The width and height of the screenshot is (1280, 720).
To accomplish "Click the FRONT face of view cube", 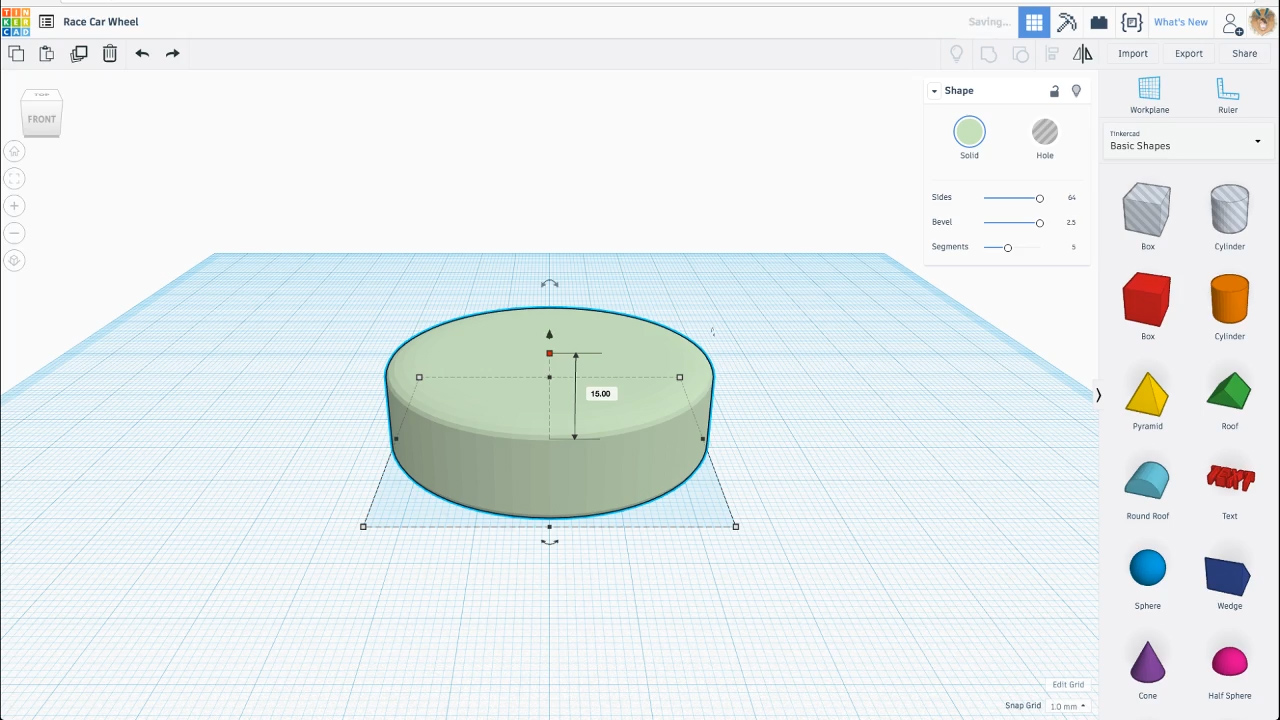I will coord(42,119).
